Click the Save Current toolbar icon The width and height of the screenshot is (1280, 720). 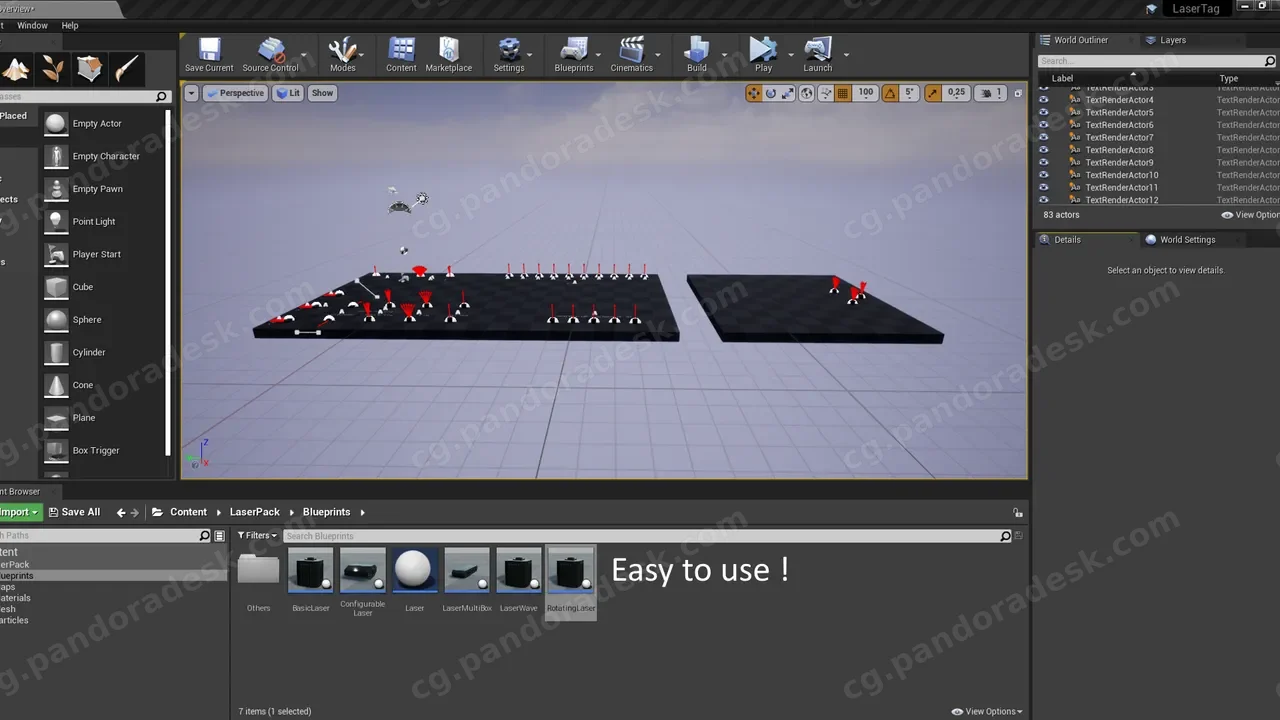[209, 54]
